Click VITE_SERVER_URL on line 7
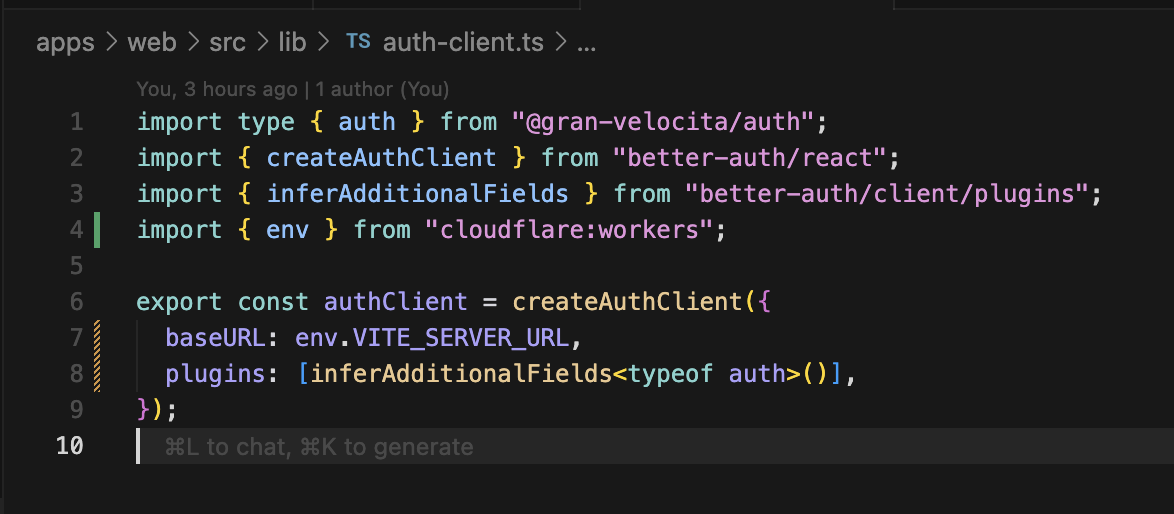This screenshot has height=514, width=1174. [x=460, y=337]
